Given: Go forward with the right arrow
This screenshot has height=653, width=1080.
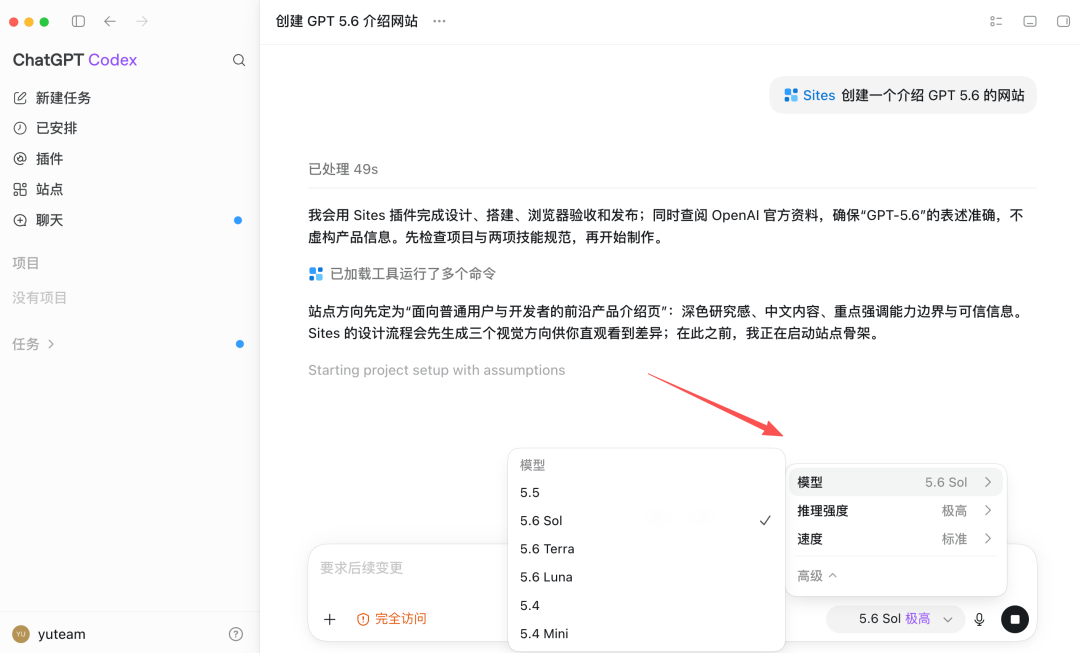Looking at the screenshot, I should point(142,21).
